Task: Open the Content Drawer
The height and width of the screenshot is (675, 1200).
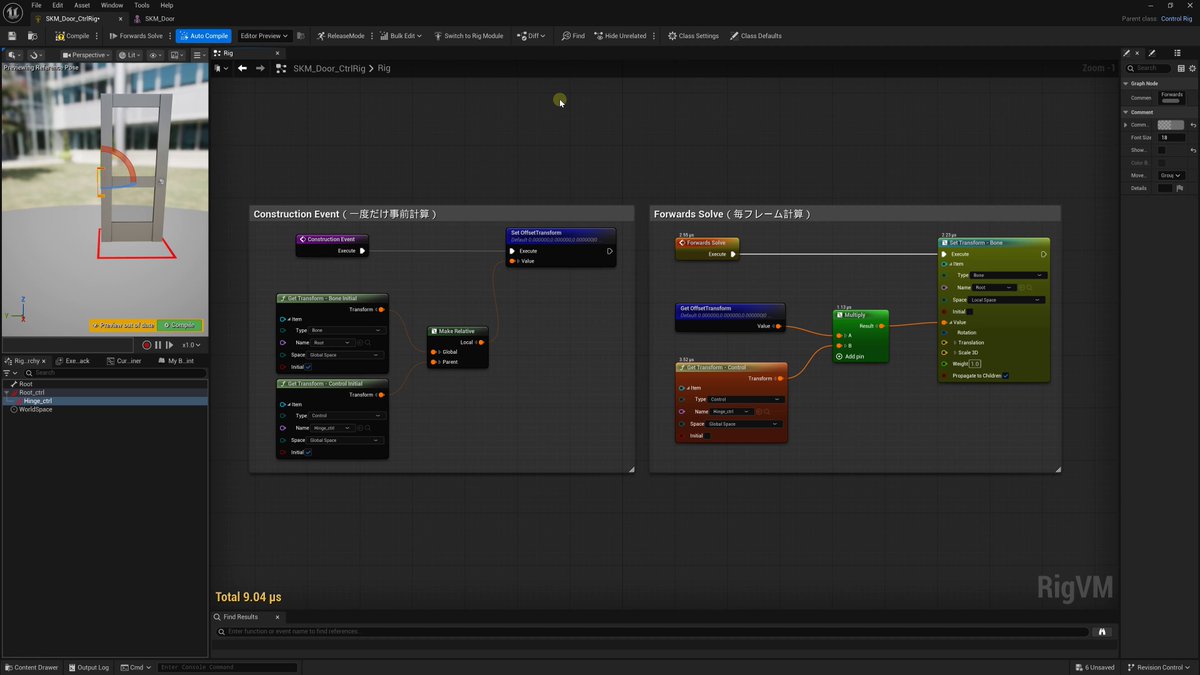Action: (x=31, y=667)
